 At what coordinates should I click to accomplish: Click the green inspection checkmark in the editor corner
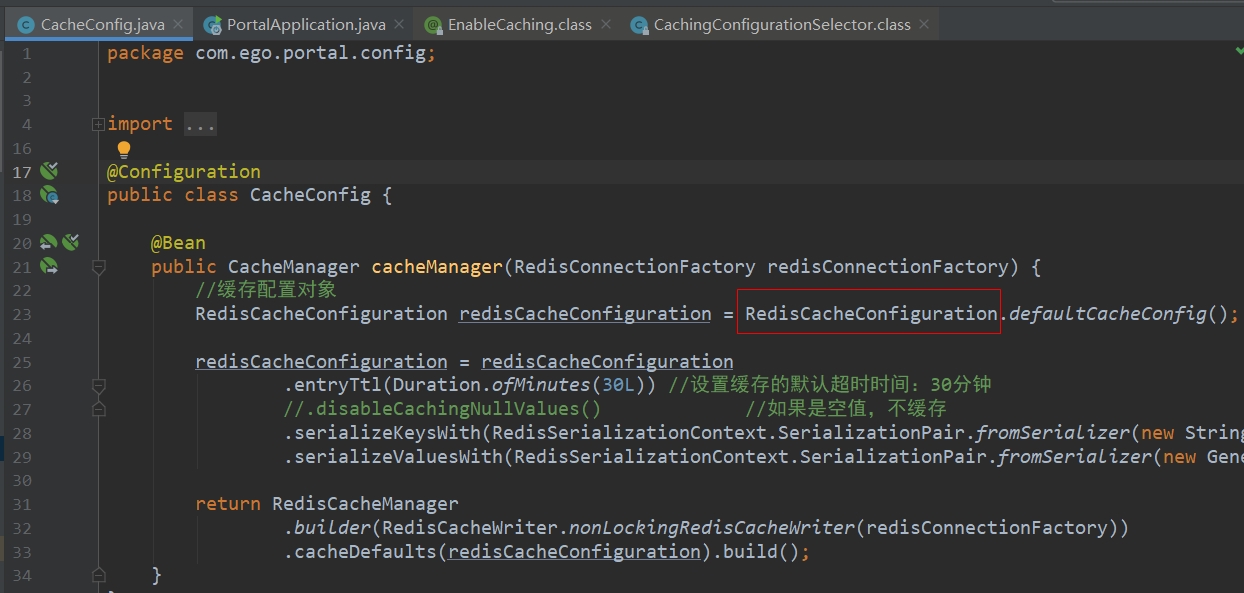1239,52
